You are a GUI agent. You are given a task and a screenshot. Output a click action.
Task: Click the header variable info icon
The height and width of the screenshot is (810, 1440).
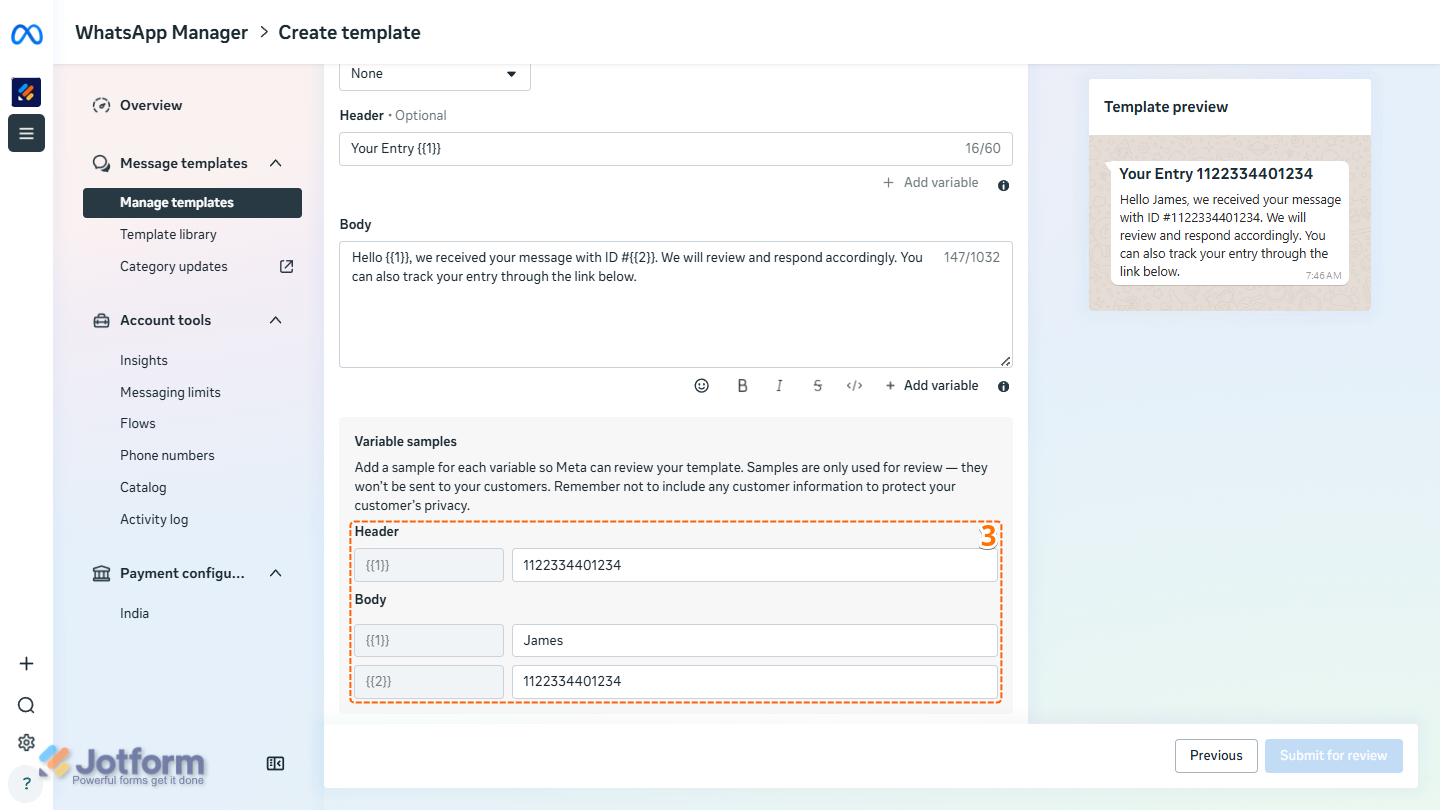(x=1003, y=185)
